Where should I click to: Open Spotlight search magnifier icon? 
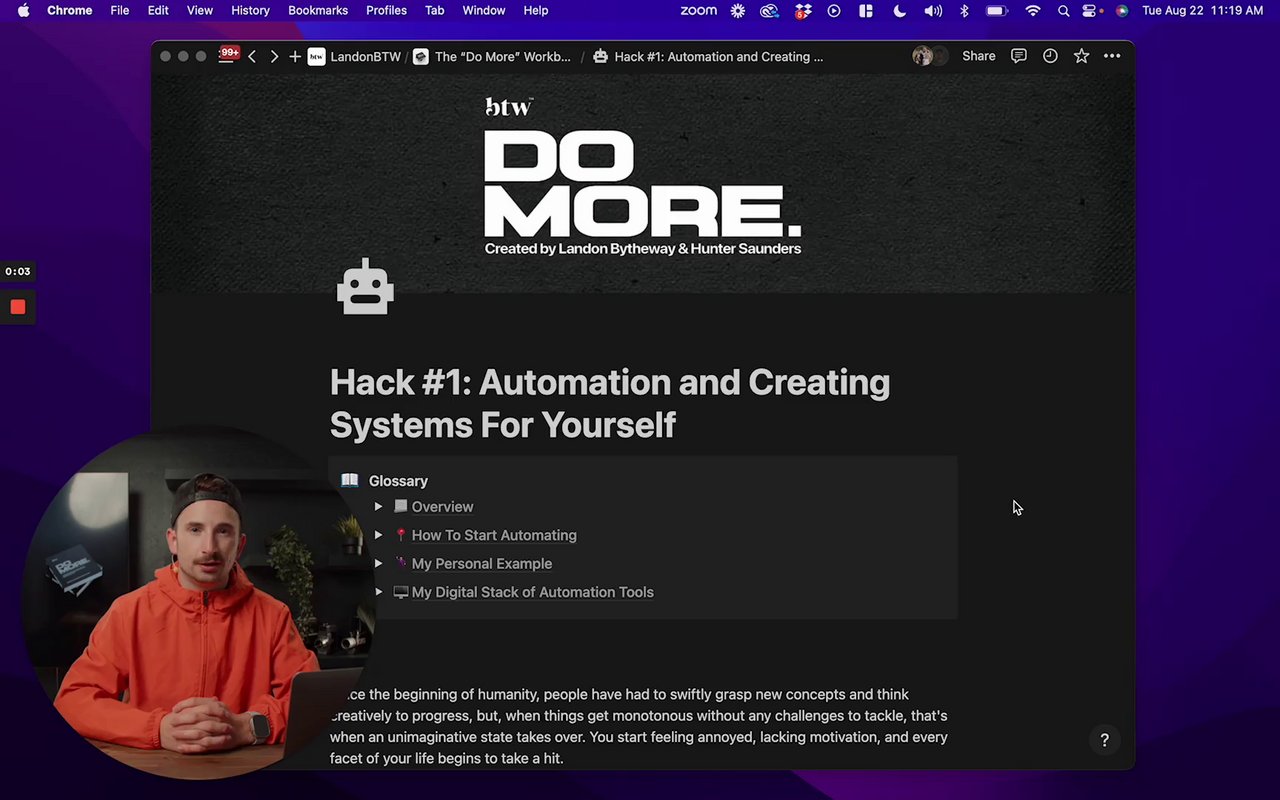[1064, 10]
